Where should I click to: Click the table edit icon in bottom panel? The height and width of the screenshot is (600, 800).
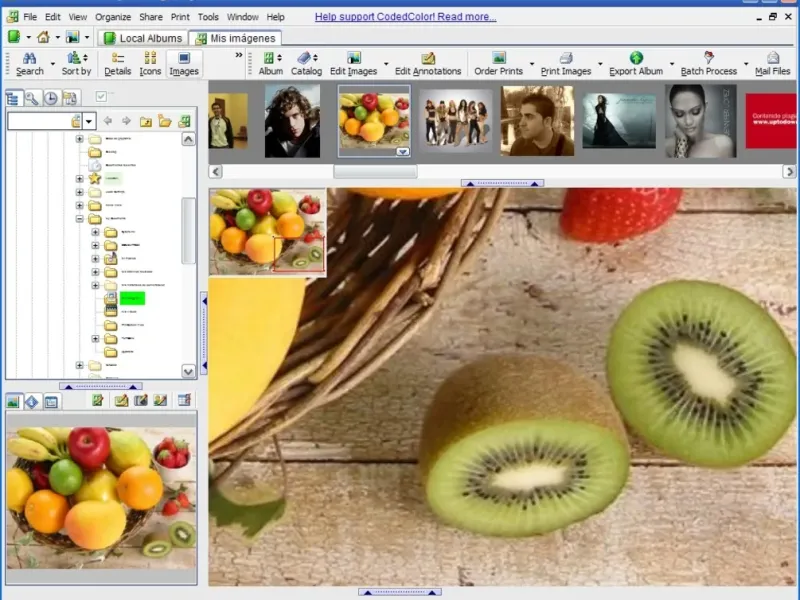click(x=184, y=401)
